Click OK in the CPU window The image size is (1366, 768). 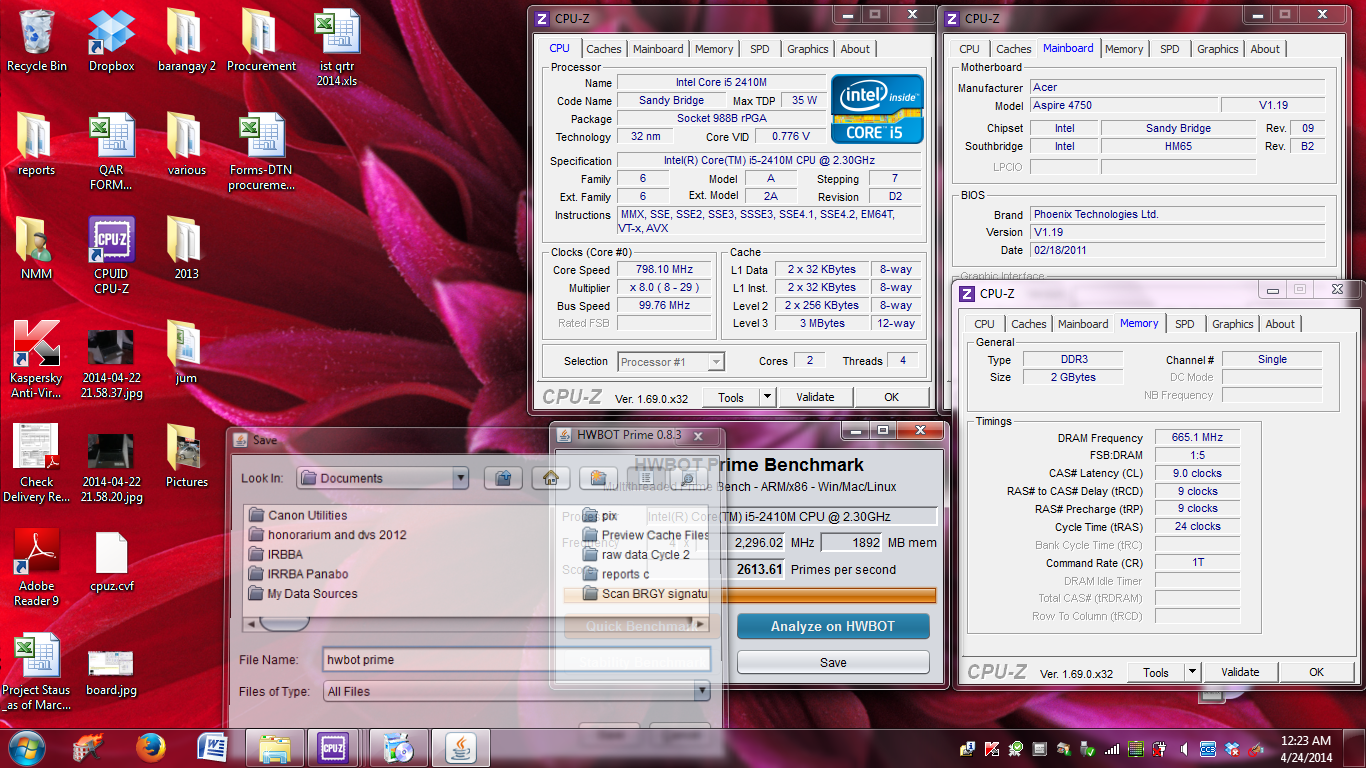891,397
